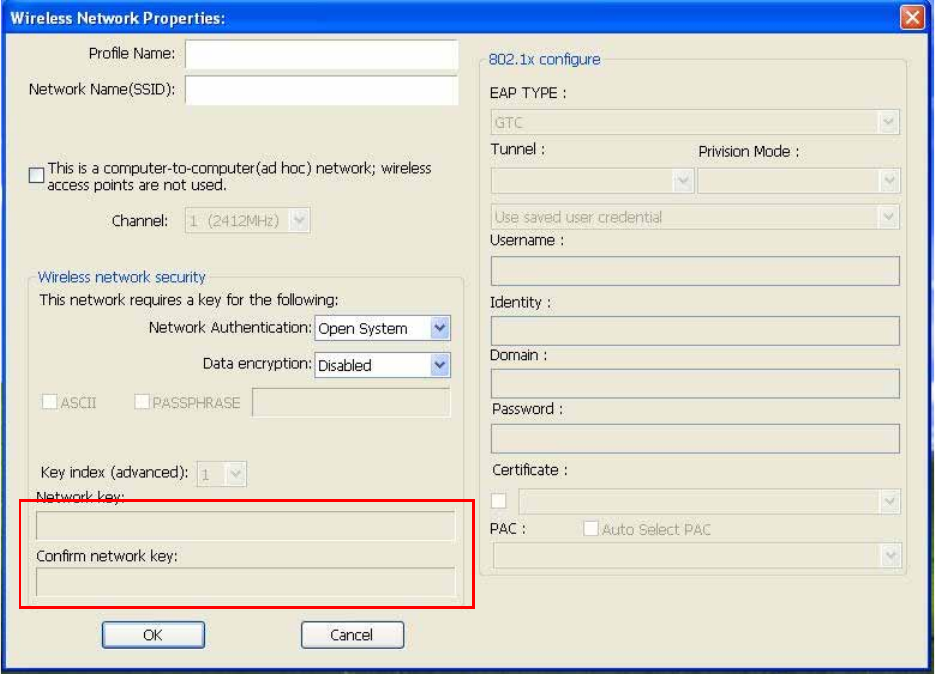
Task: Click the Wireless network security group label
Action: (122, 277)
